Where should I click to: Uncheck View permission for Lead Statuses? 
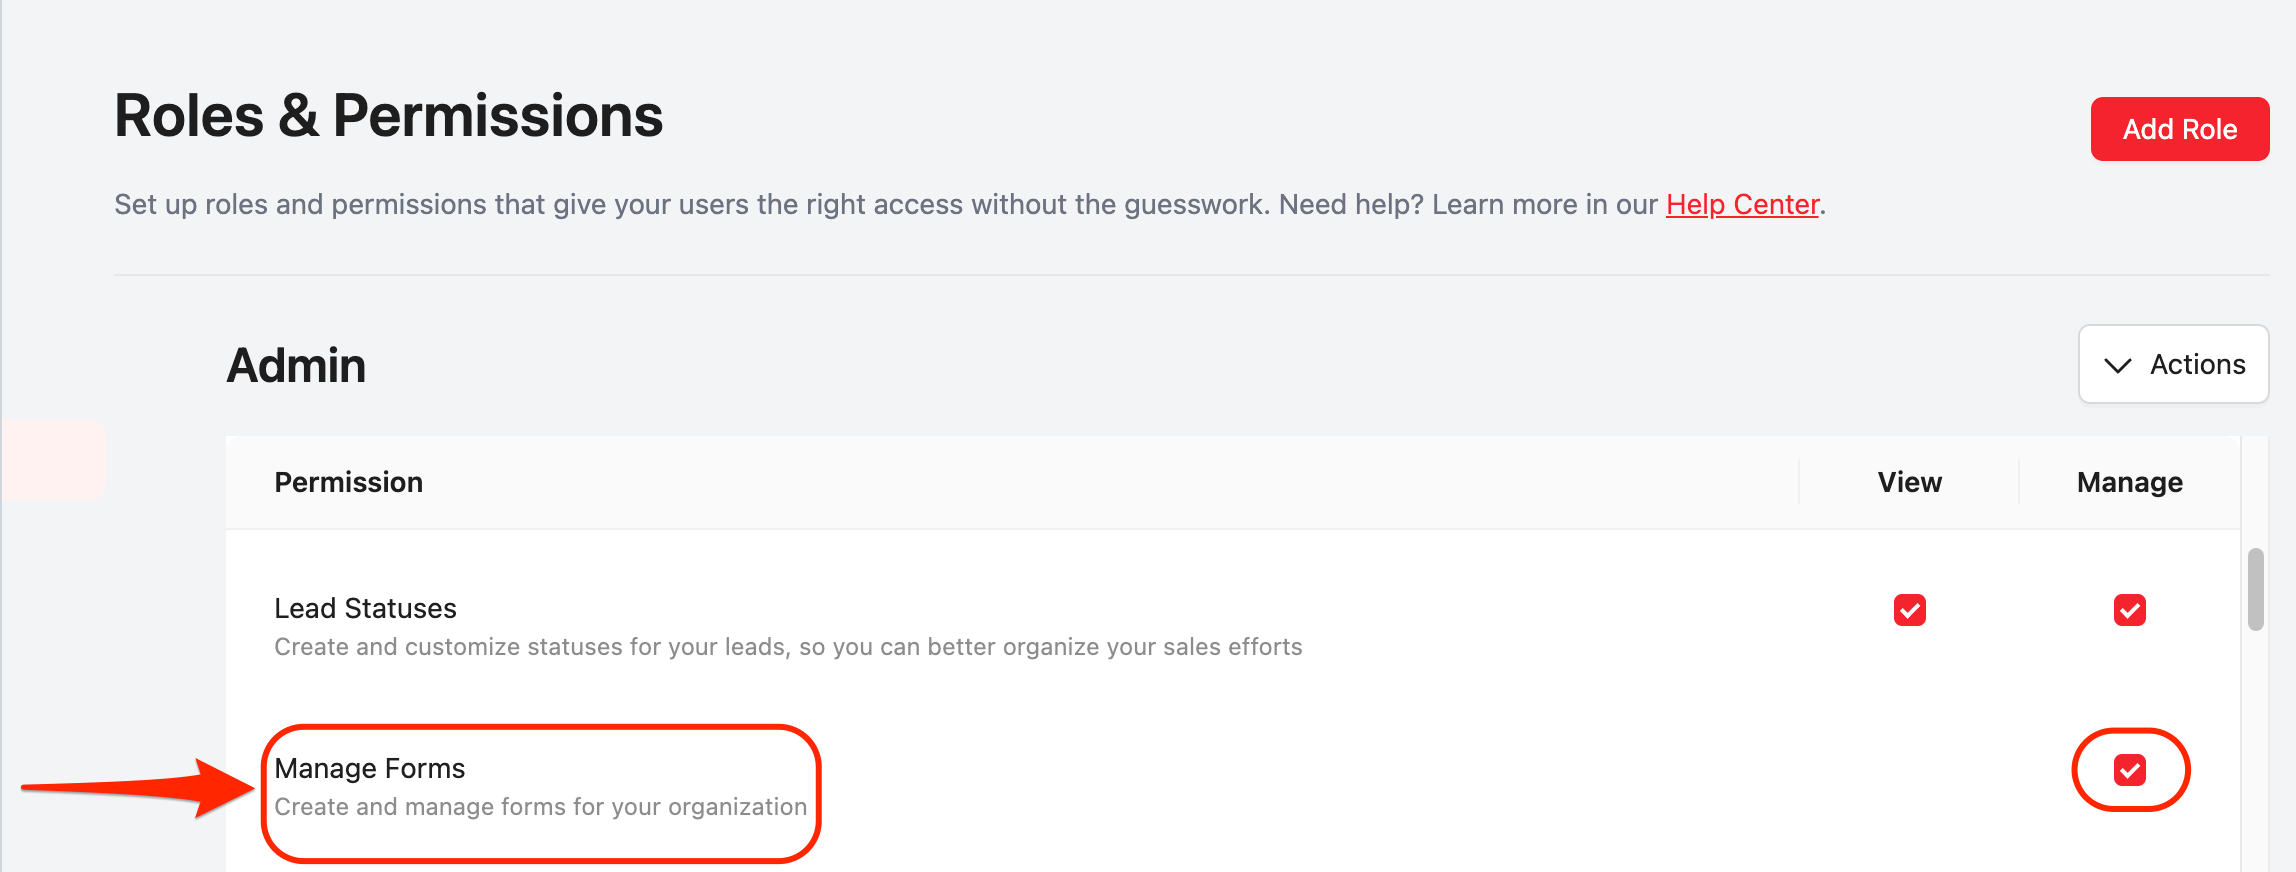tap(1909, 610)
